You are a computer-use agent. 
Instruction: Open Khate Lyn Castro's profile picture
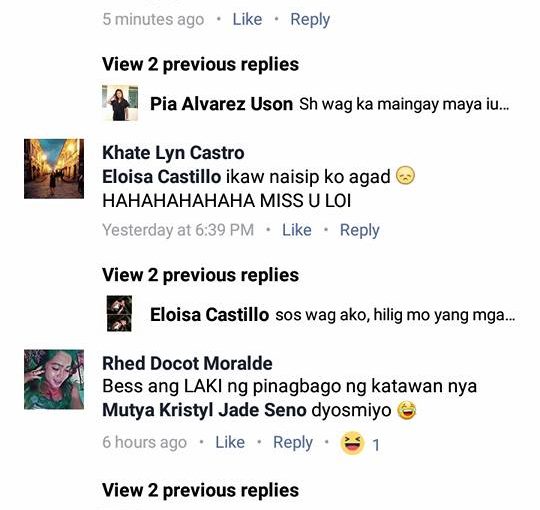tap(54, 169)
